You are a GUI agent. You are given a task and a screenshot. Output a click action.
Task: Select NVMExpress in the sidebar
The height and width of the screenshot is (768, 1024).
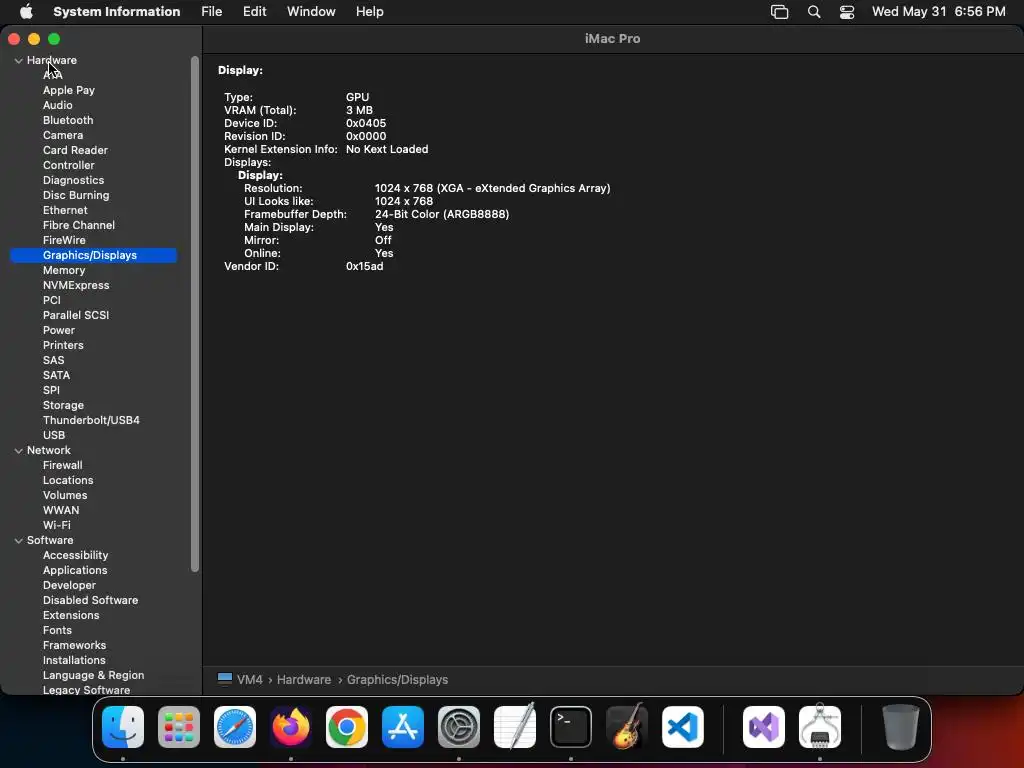76,285
